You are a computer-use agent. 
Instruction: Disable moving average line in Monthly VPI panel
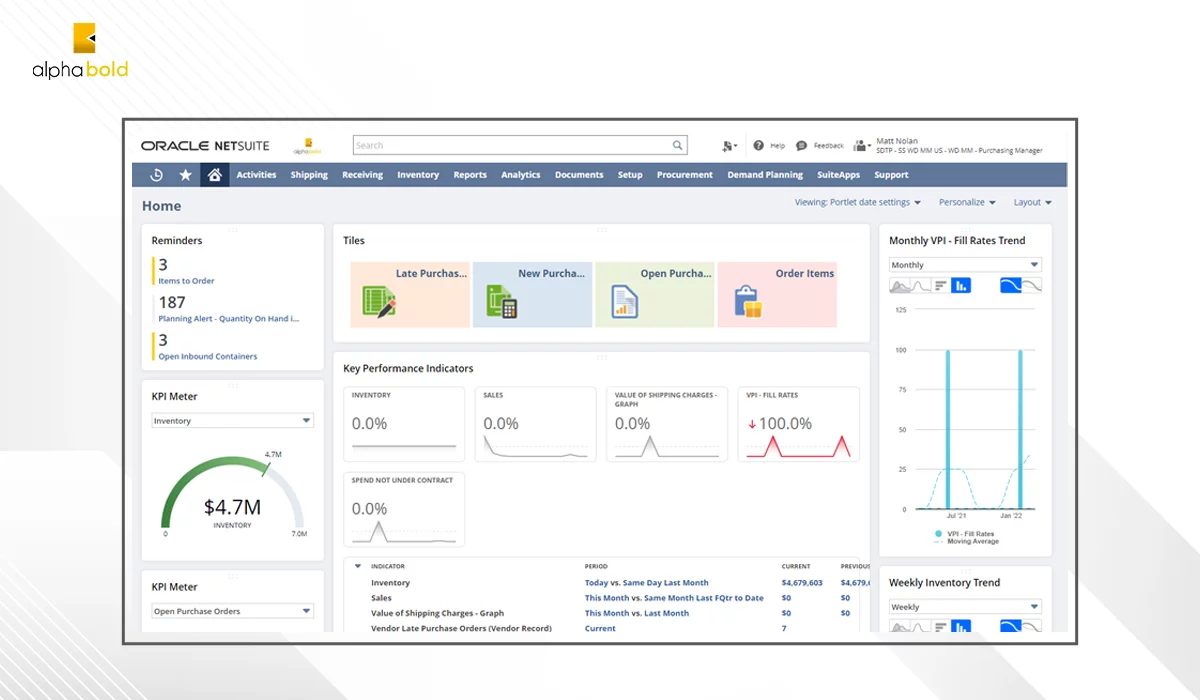click(x=1031, y=285)
